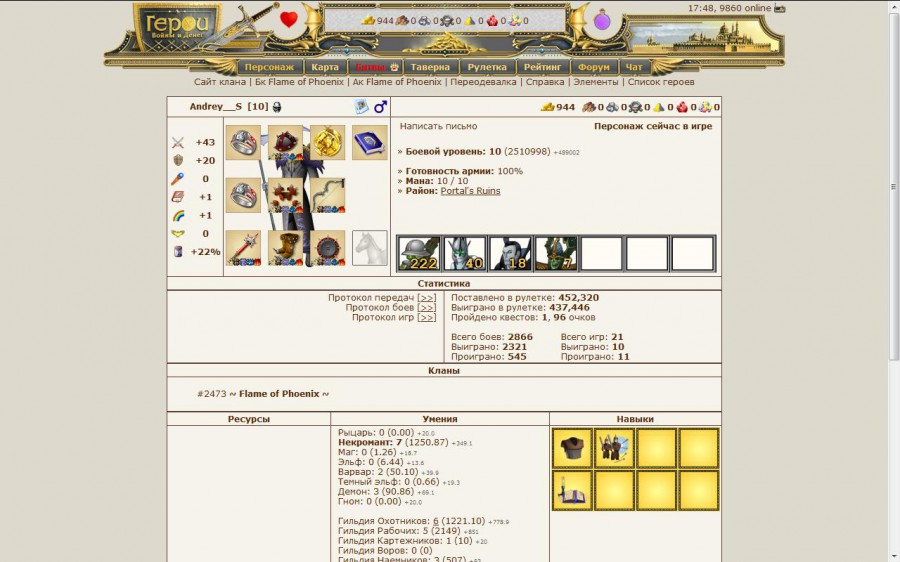The width and height of the screenshot is (900, 562).
Task: Follow the Ак Flame of Phoenix link
Action: (x=397, y=82)
